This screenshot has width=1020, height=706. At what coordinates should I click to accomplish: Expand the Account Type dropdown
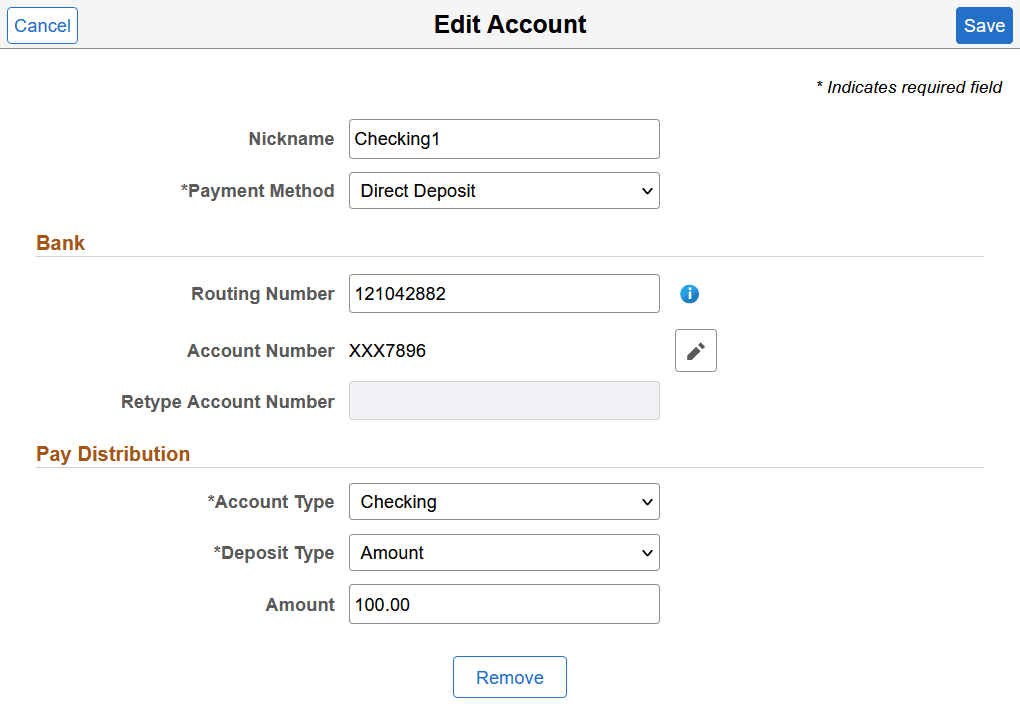pos(504,502)
